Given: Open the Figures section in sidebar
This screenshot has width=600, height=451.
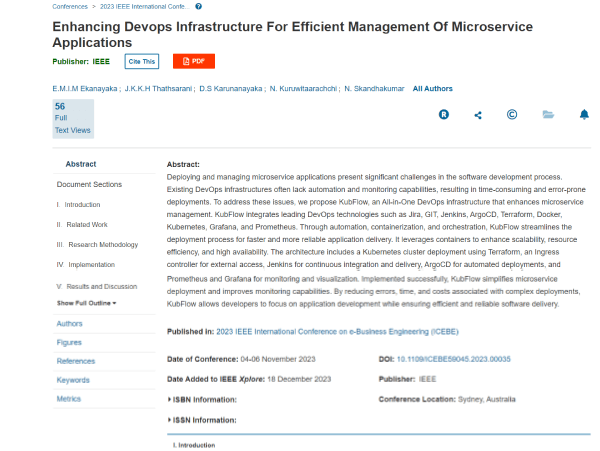Looking at the screenshot, I should pyautogui.click(x=70, y=342).
